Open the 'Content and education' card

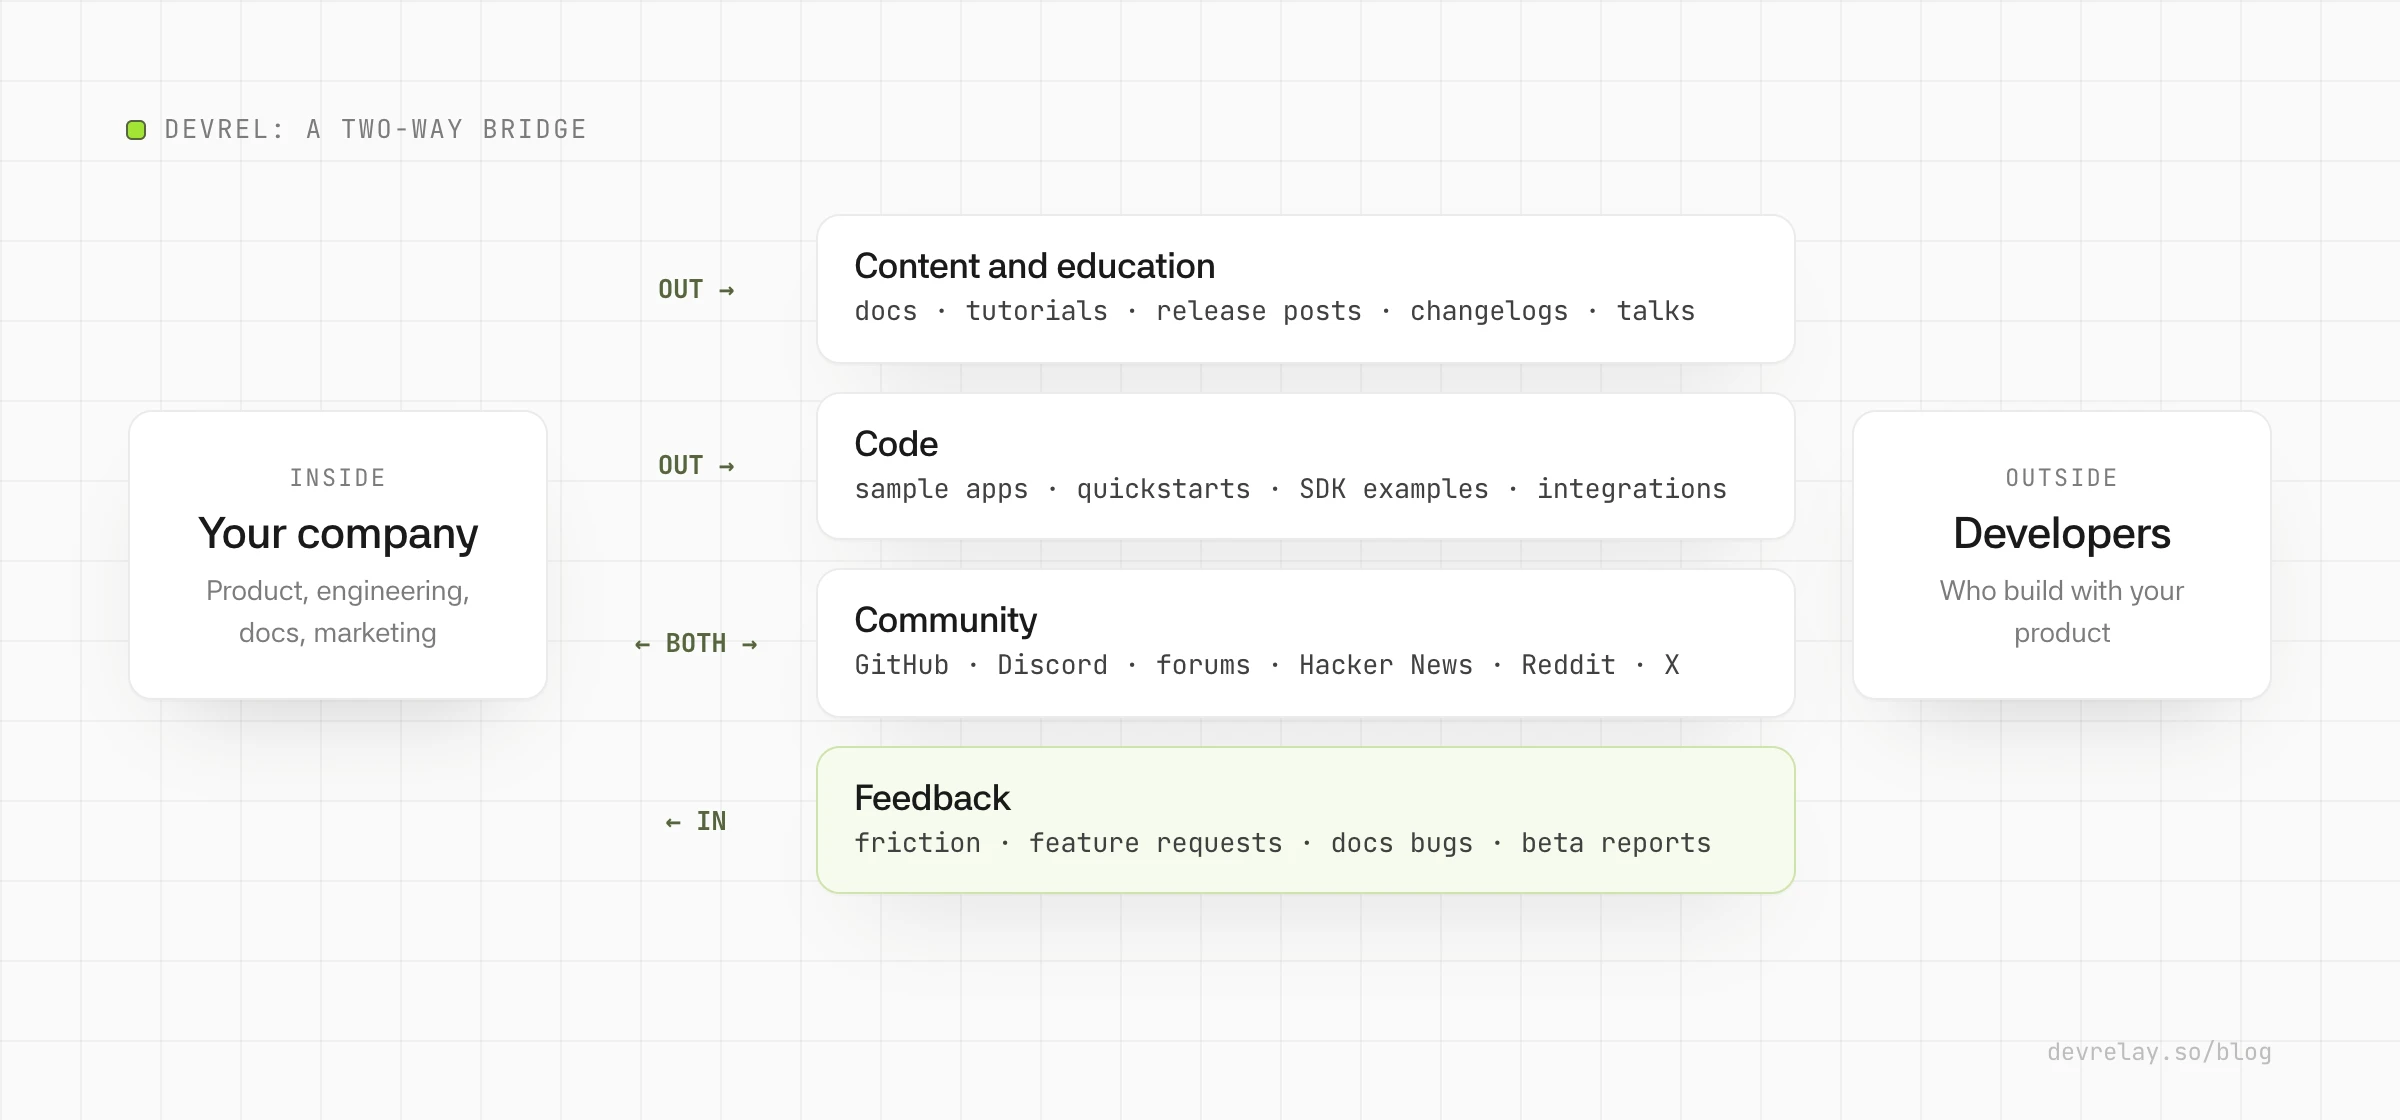coord(1305,289)
